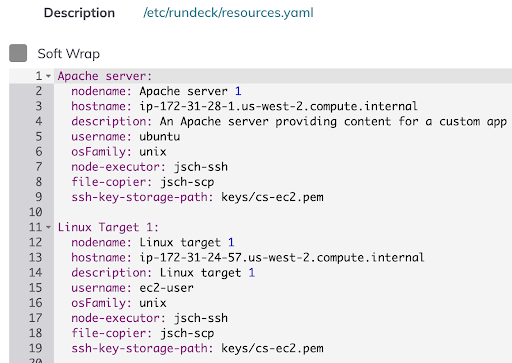
Task: Click file-copier jsch-scp on line 8
Action: point(143,182)
